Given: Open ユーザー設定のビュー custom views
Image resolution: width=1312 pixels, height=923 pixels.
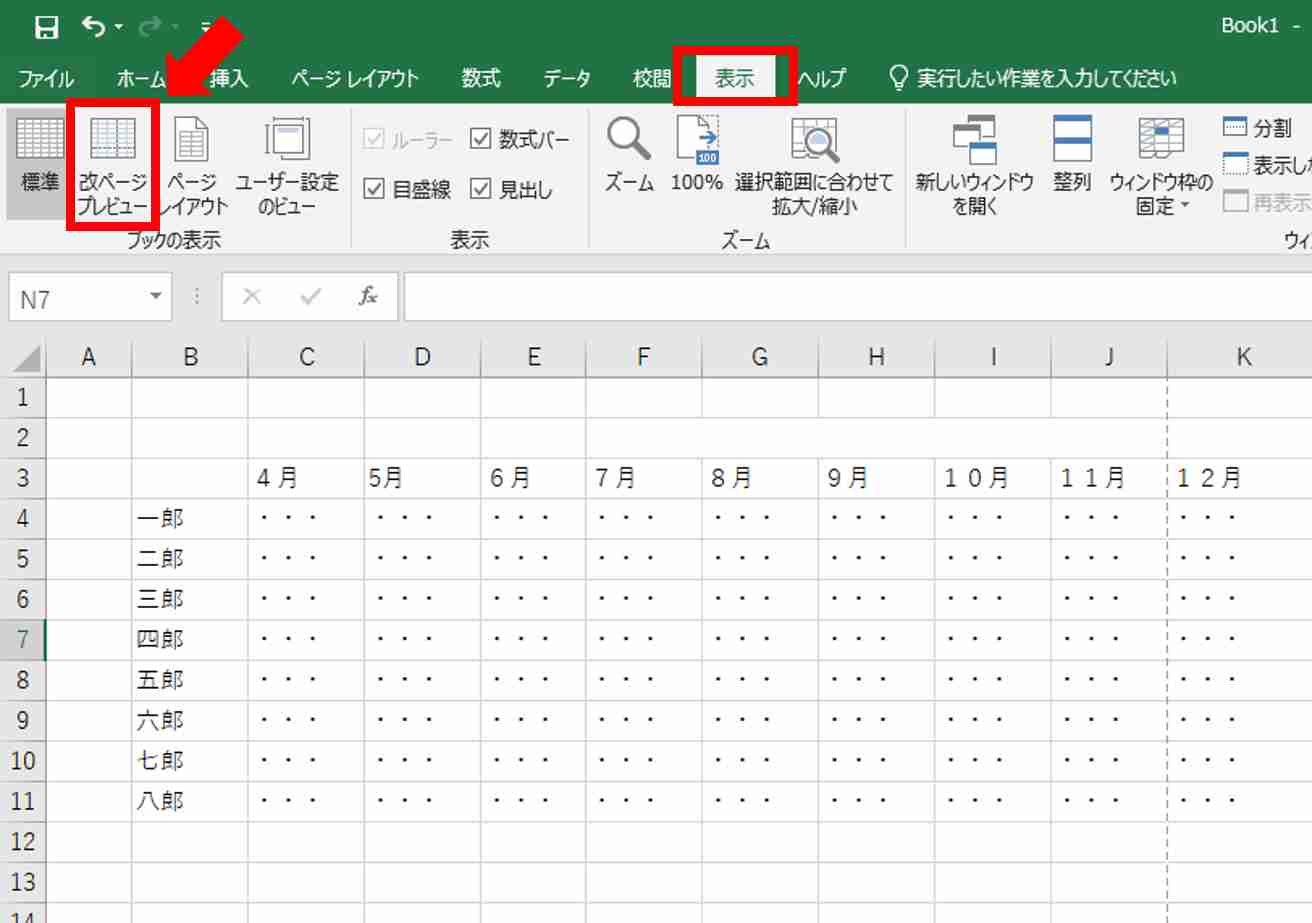Looking at the screenshot, I should point(287,164).
